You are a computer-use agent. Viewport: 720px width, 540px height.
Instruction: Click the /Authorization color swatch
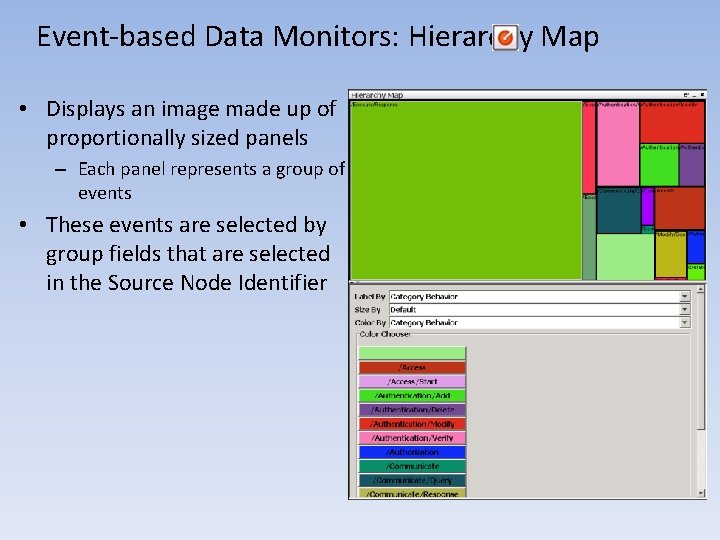click(x=412, y=452)
